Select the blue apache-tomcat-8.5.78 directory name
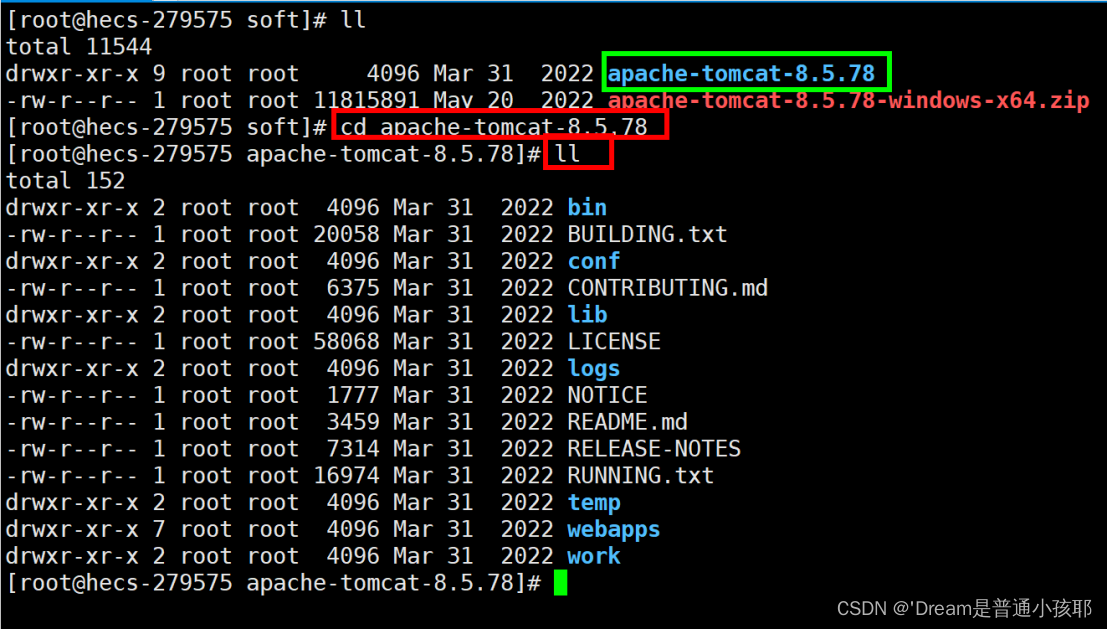This screenshot has width=1108, height=629. point(741,74)
